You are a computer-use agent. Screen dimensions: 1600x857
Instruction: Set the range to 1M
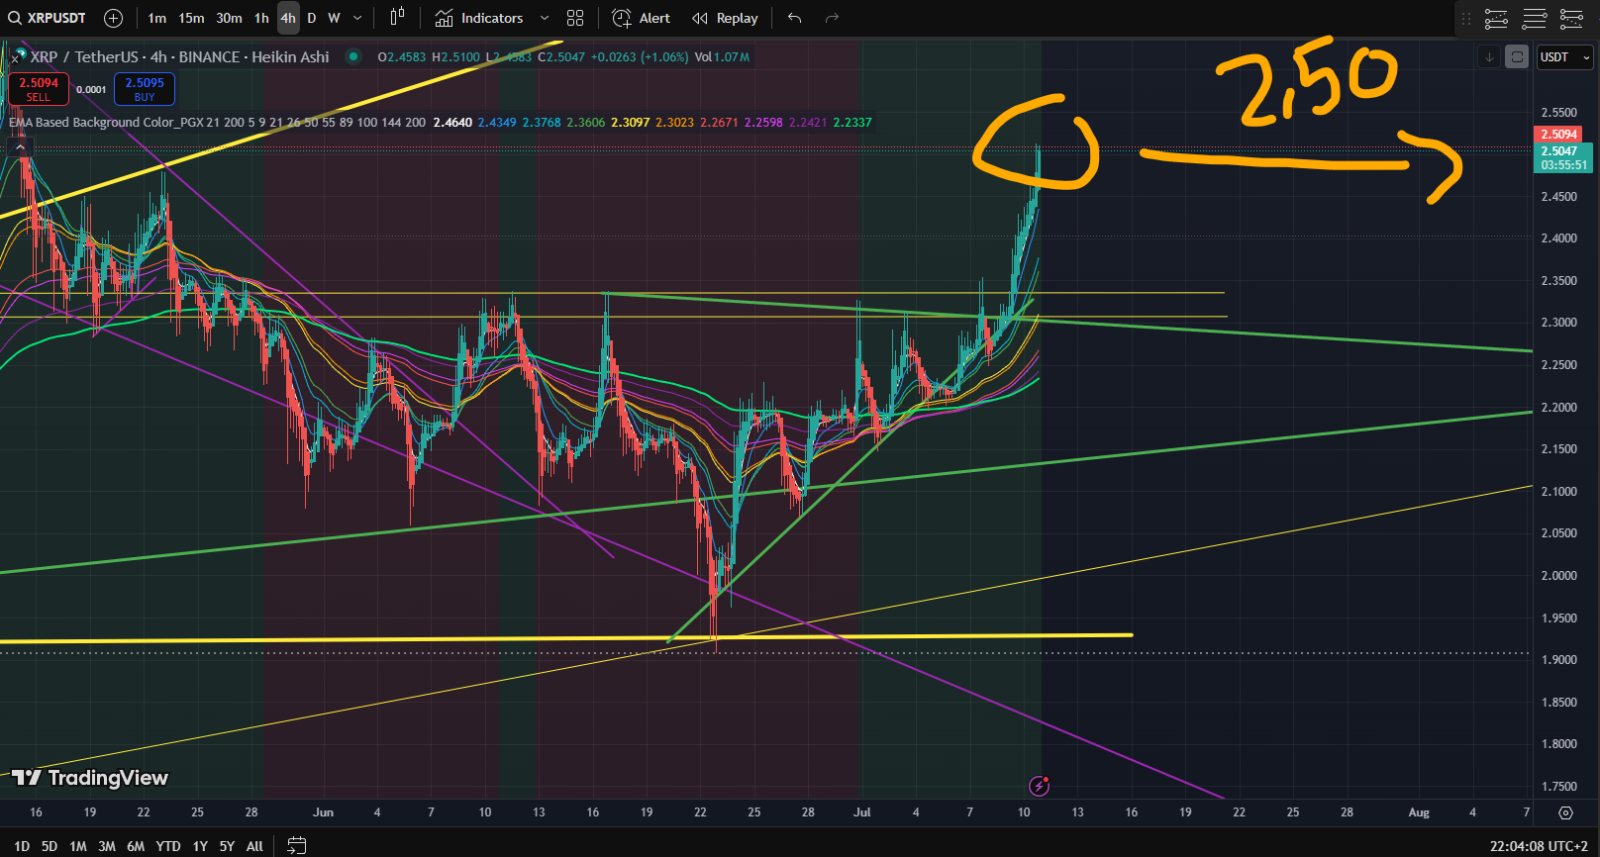pos(78,846)
